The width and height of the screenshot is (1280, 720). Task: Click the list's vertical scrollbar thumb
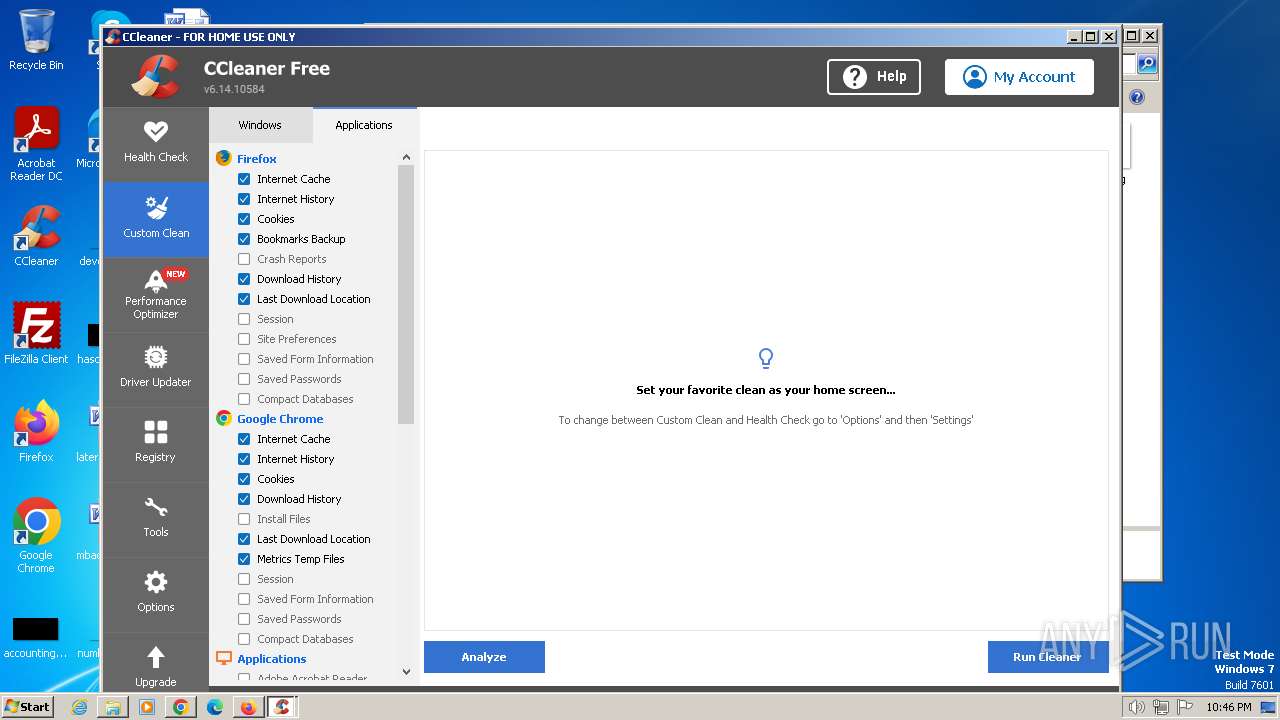coord(406,294)
